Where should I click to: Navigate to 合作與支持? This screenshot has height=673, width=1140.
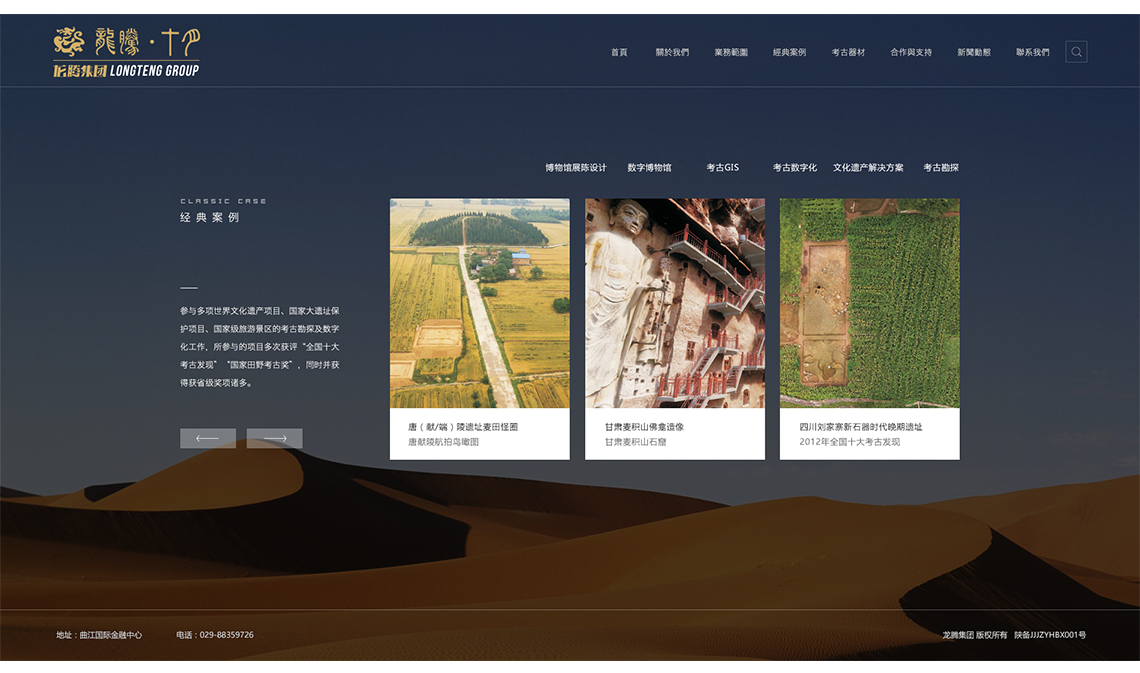(911, 52)
